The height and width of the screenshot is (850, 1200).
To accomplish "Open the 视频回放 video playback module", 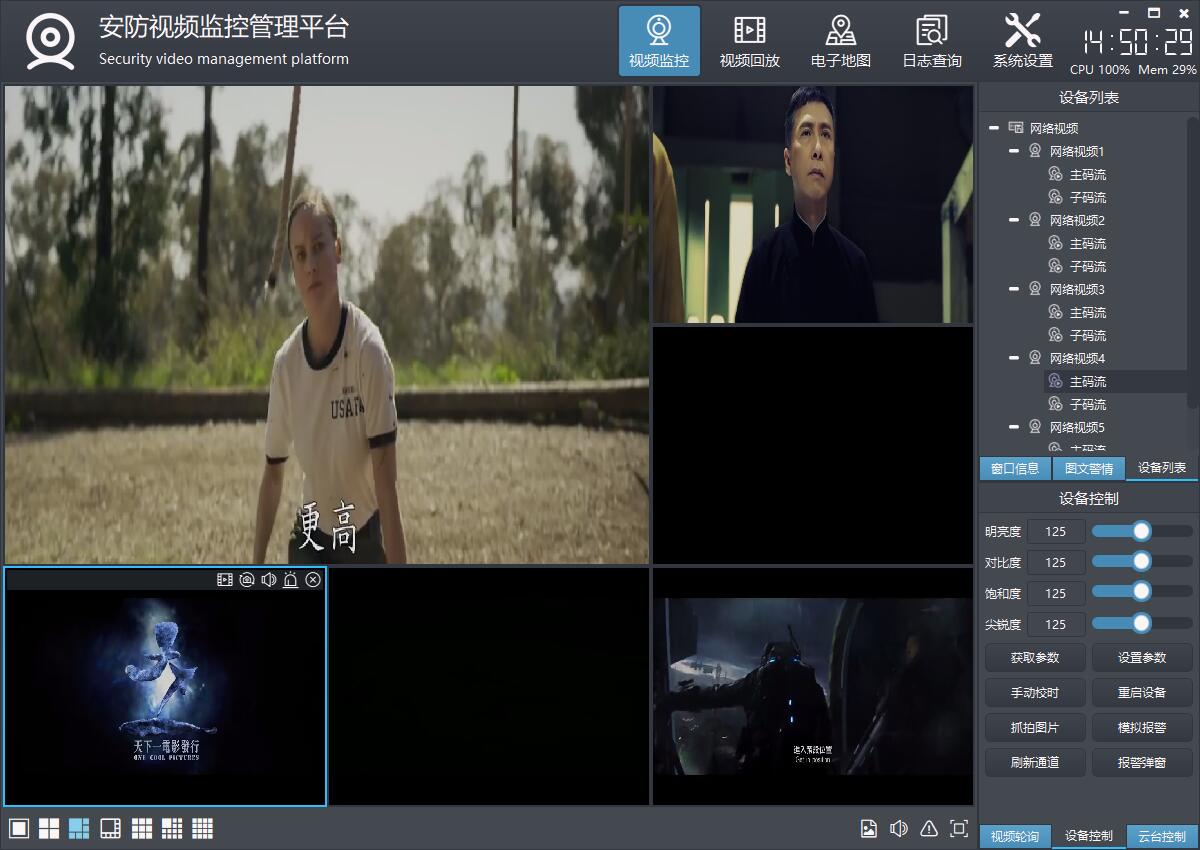I will [x=749, y=41].
